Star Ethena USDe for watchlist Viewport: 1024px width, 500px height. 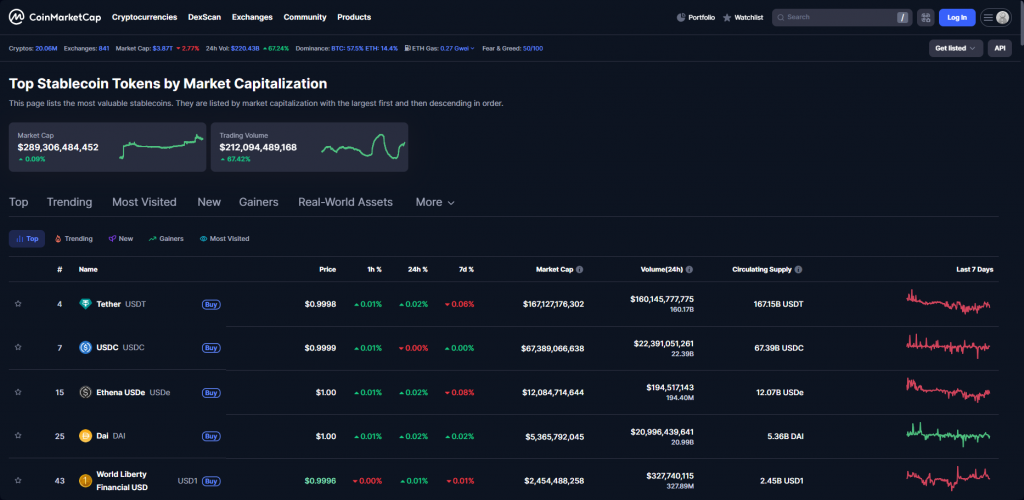pos(18,392)
